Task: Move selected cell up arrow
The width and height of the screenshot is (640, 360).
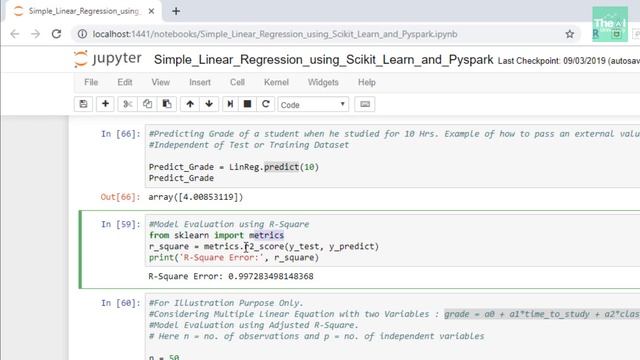Action: click(190, 104)
